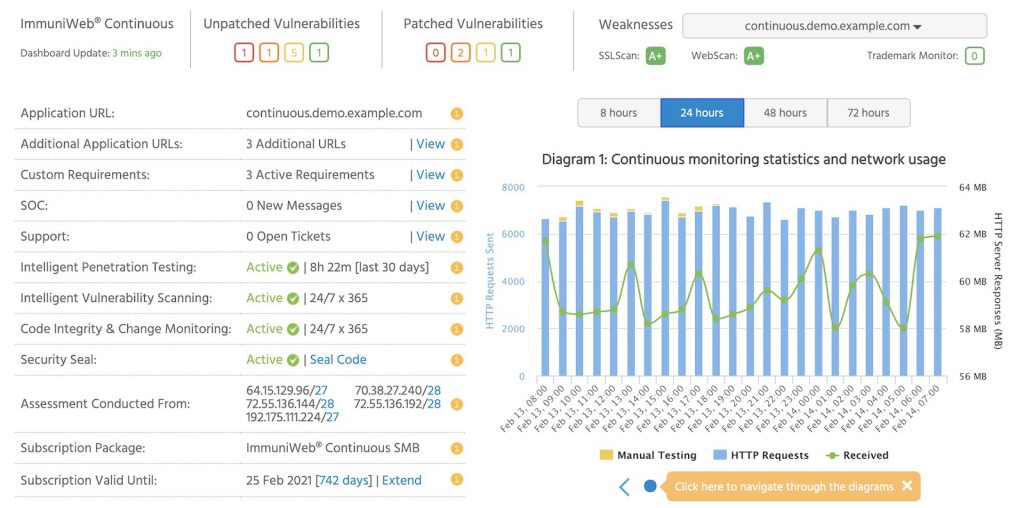Click /27 link of 192.175.111.224

click(332, 417)
